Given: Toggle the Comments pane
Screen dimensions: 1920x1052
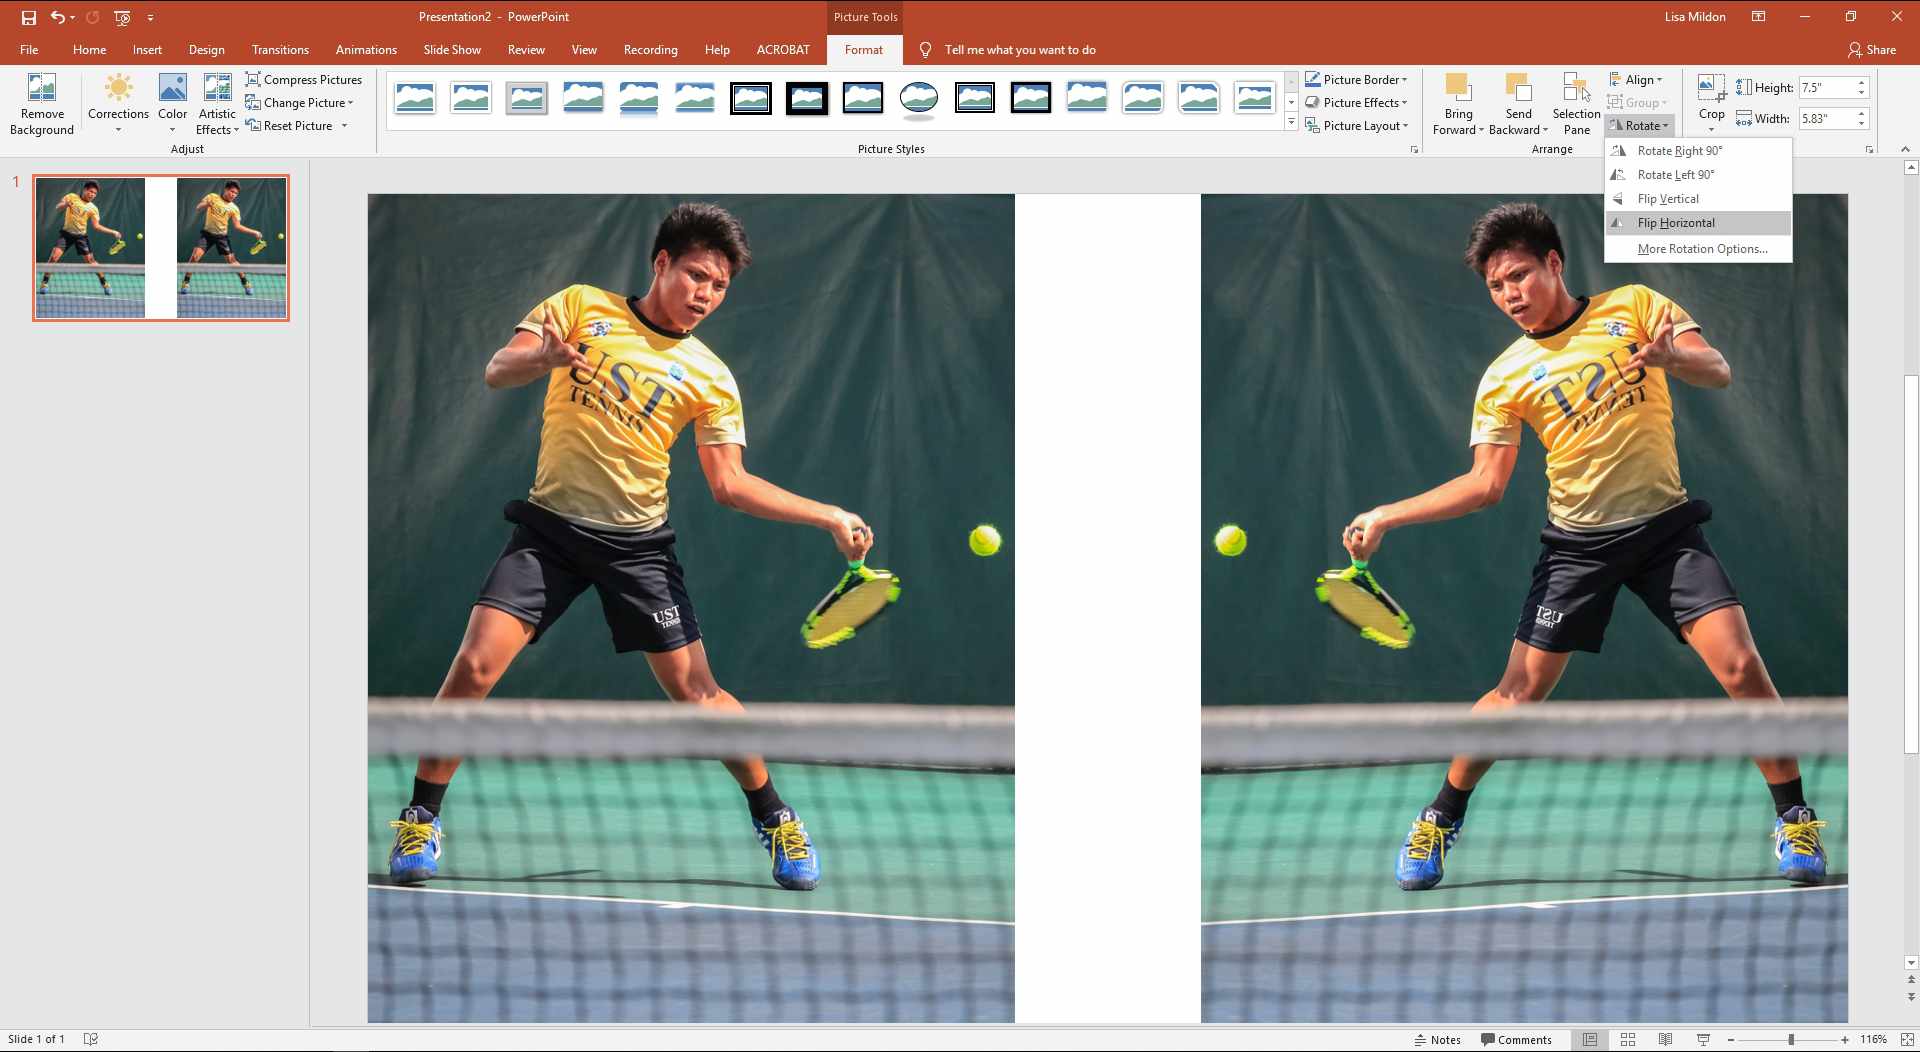Looking at the screenshot, I should coord(1516,1040).
